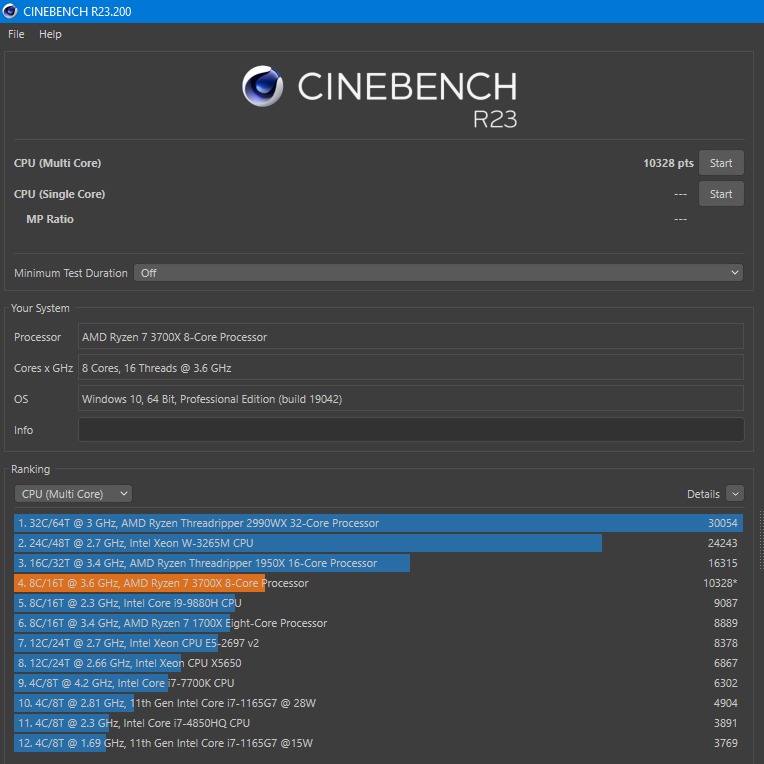Open the Help menu
Screen dimensions: 764x764
coord(50,34)
